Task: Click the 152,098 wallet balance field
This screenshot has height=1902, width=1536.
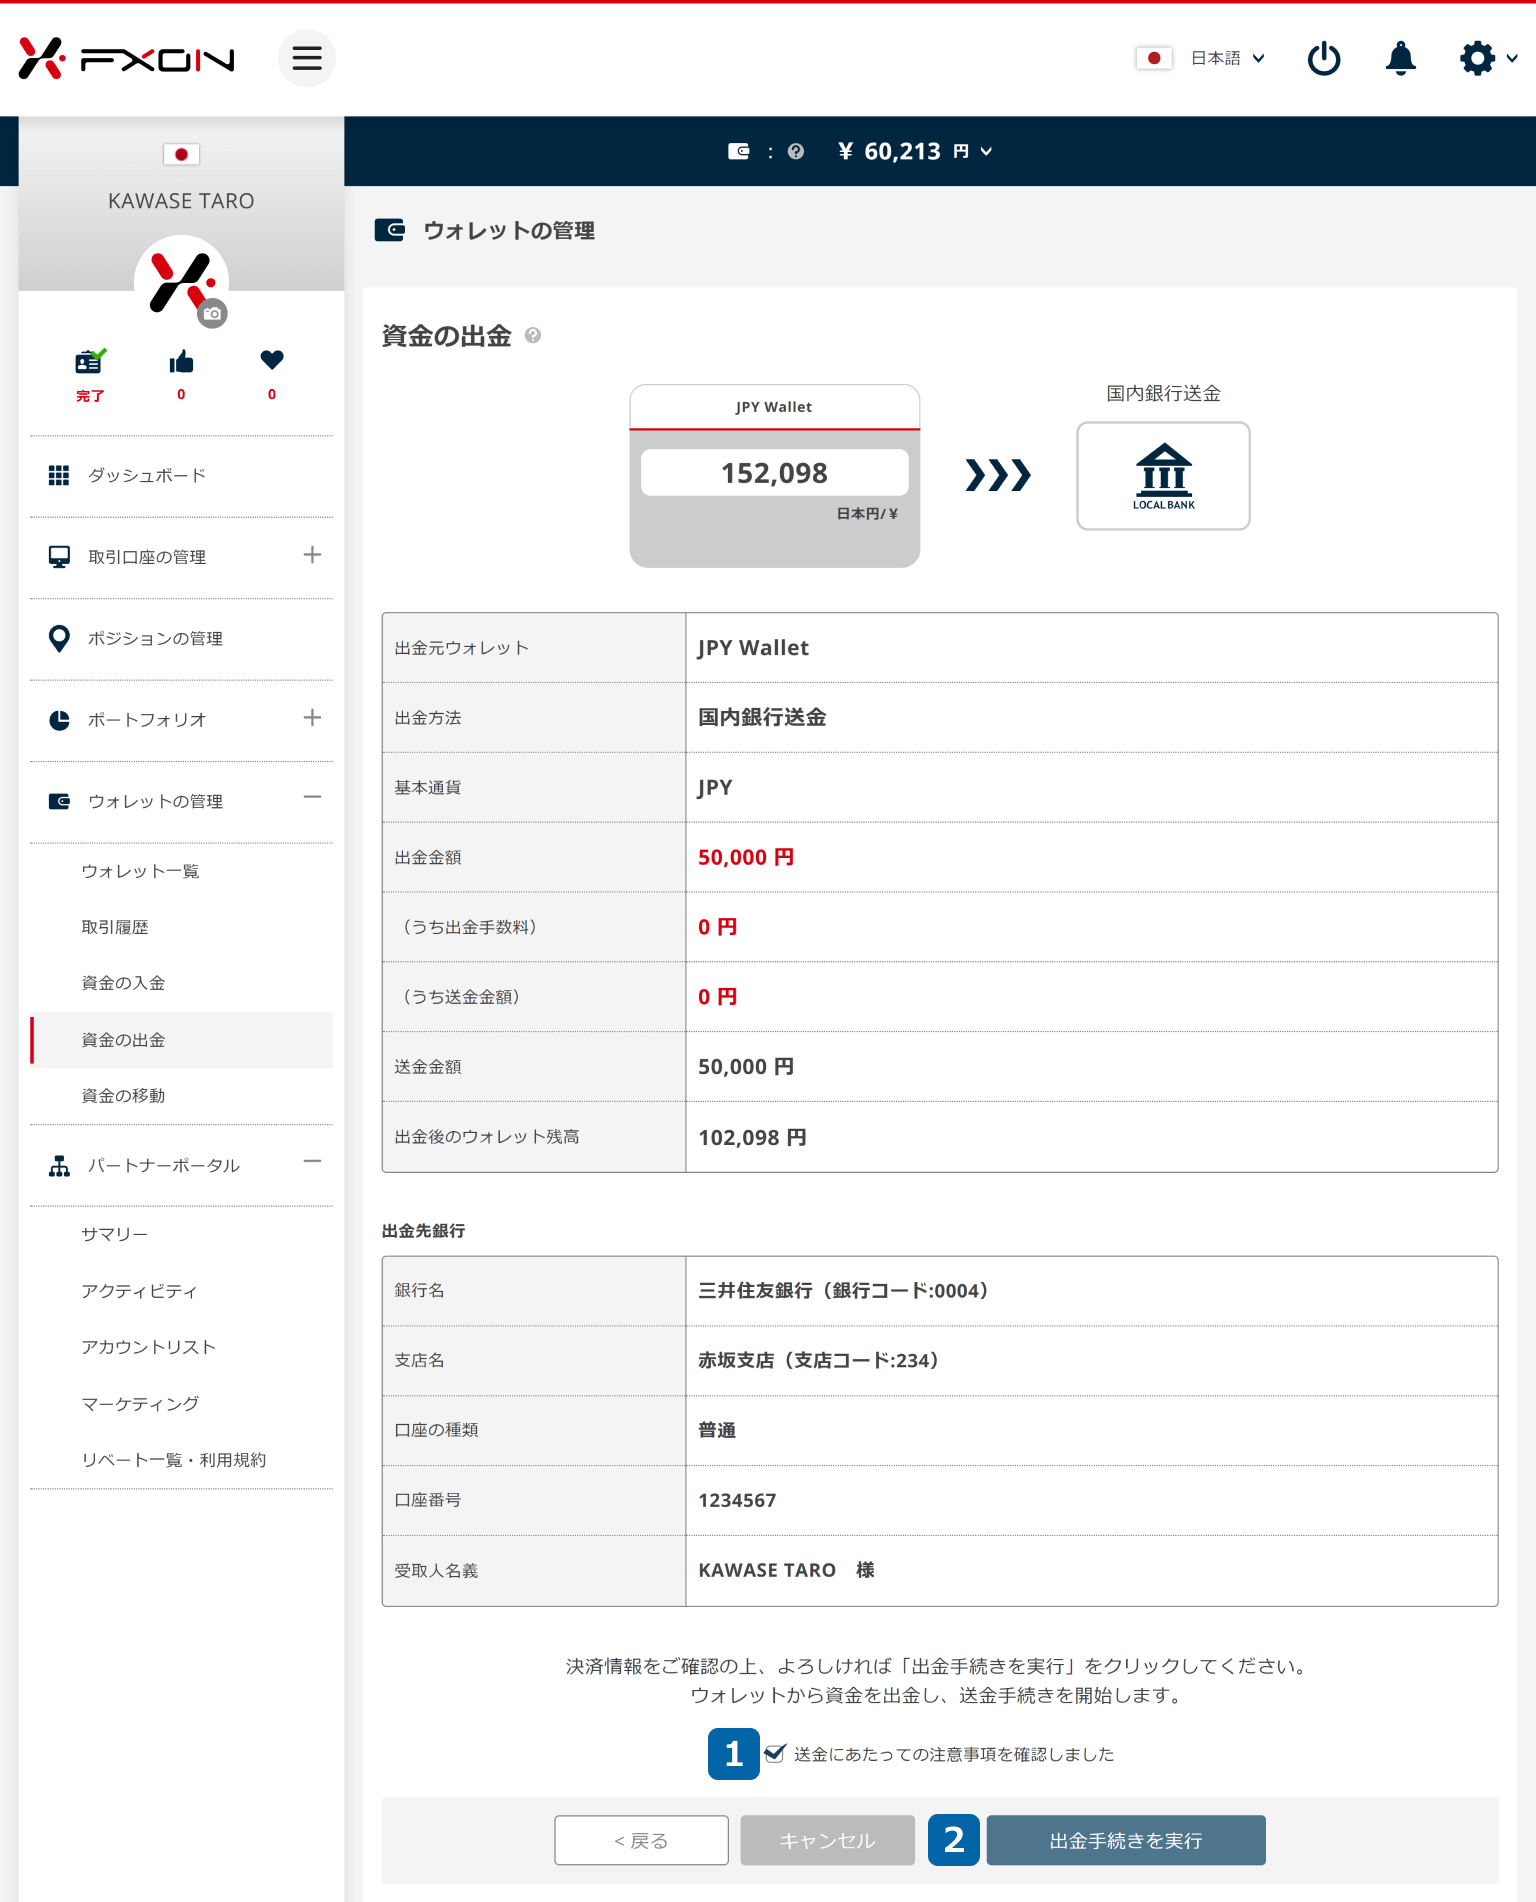Action: tap(774, 472)
